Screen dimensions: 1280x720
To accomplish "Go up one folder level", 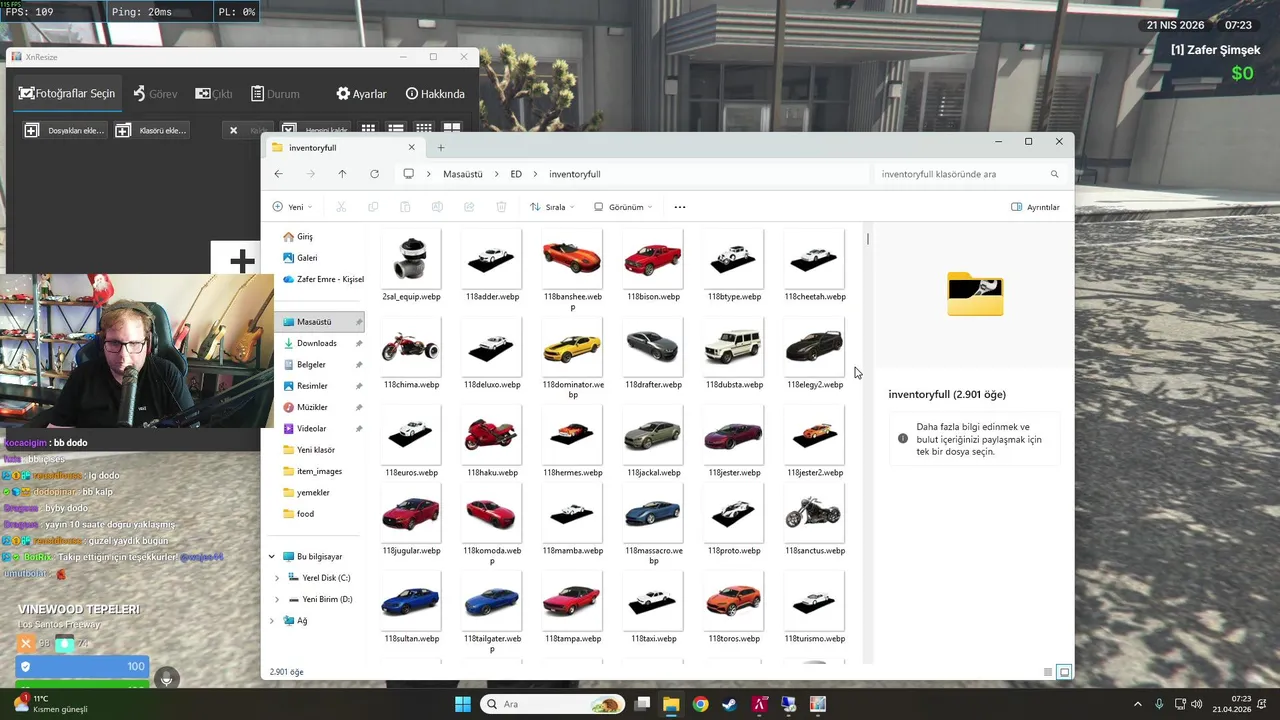I will [x=342, y=174].
